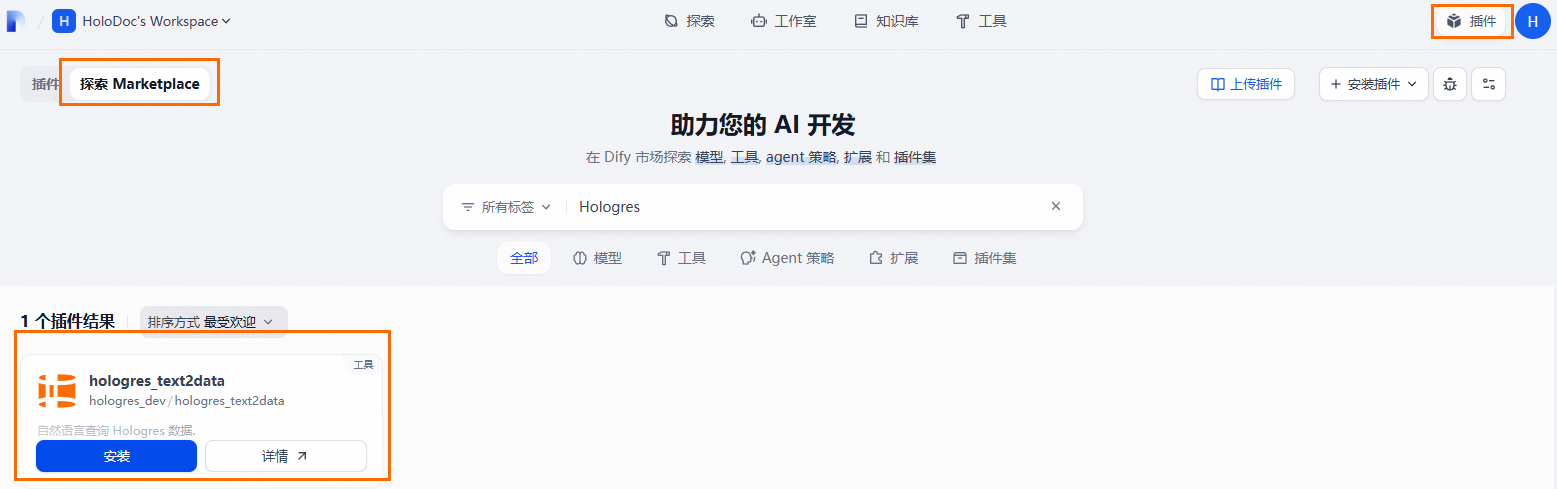
Task: Filter by Agent 策略 category
Action: [787, 258]
